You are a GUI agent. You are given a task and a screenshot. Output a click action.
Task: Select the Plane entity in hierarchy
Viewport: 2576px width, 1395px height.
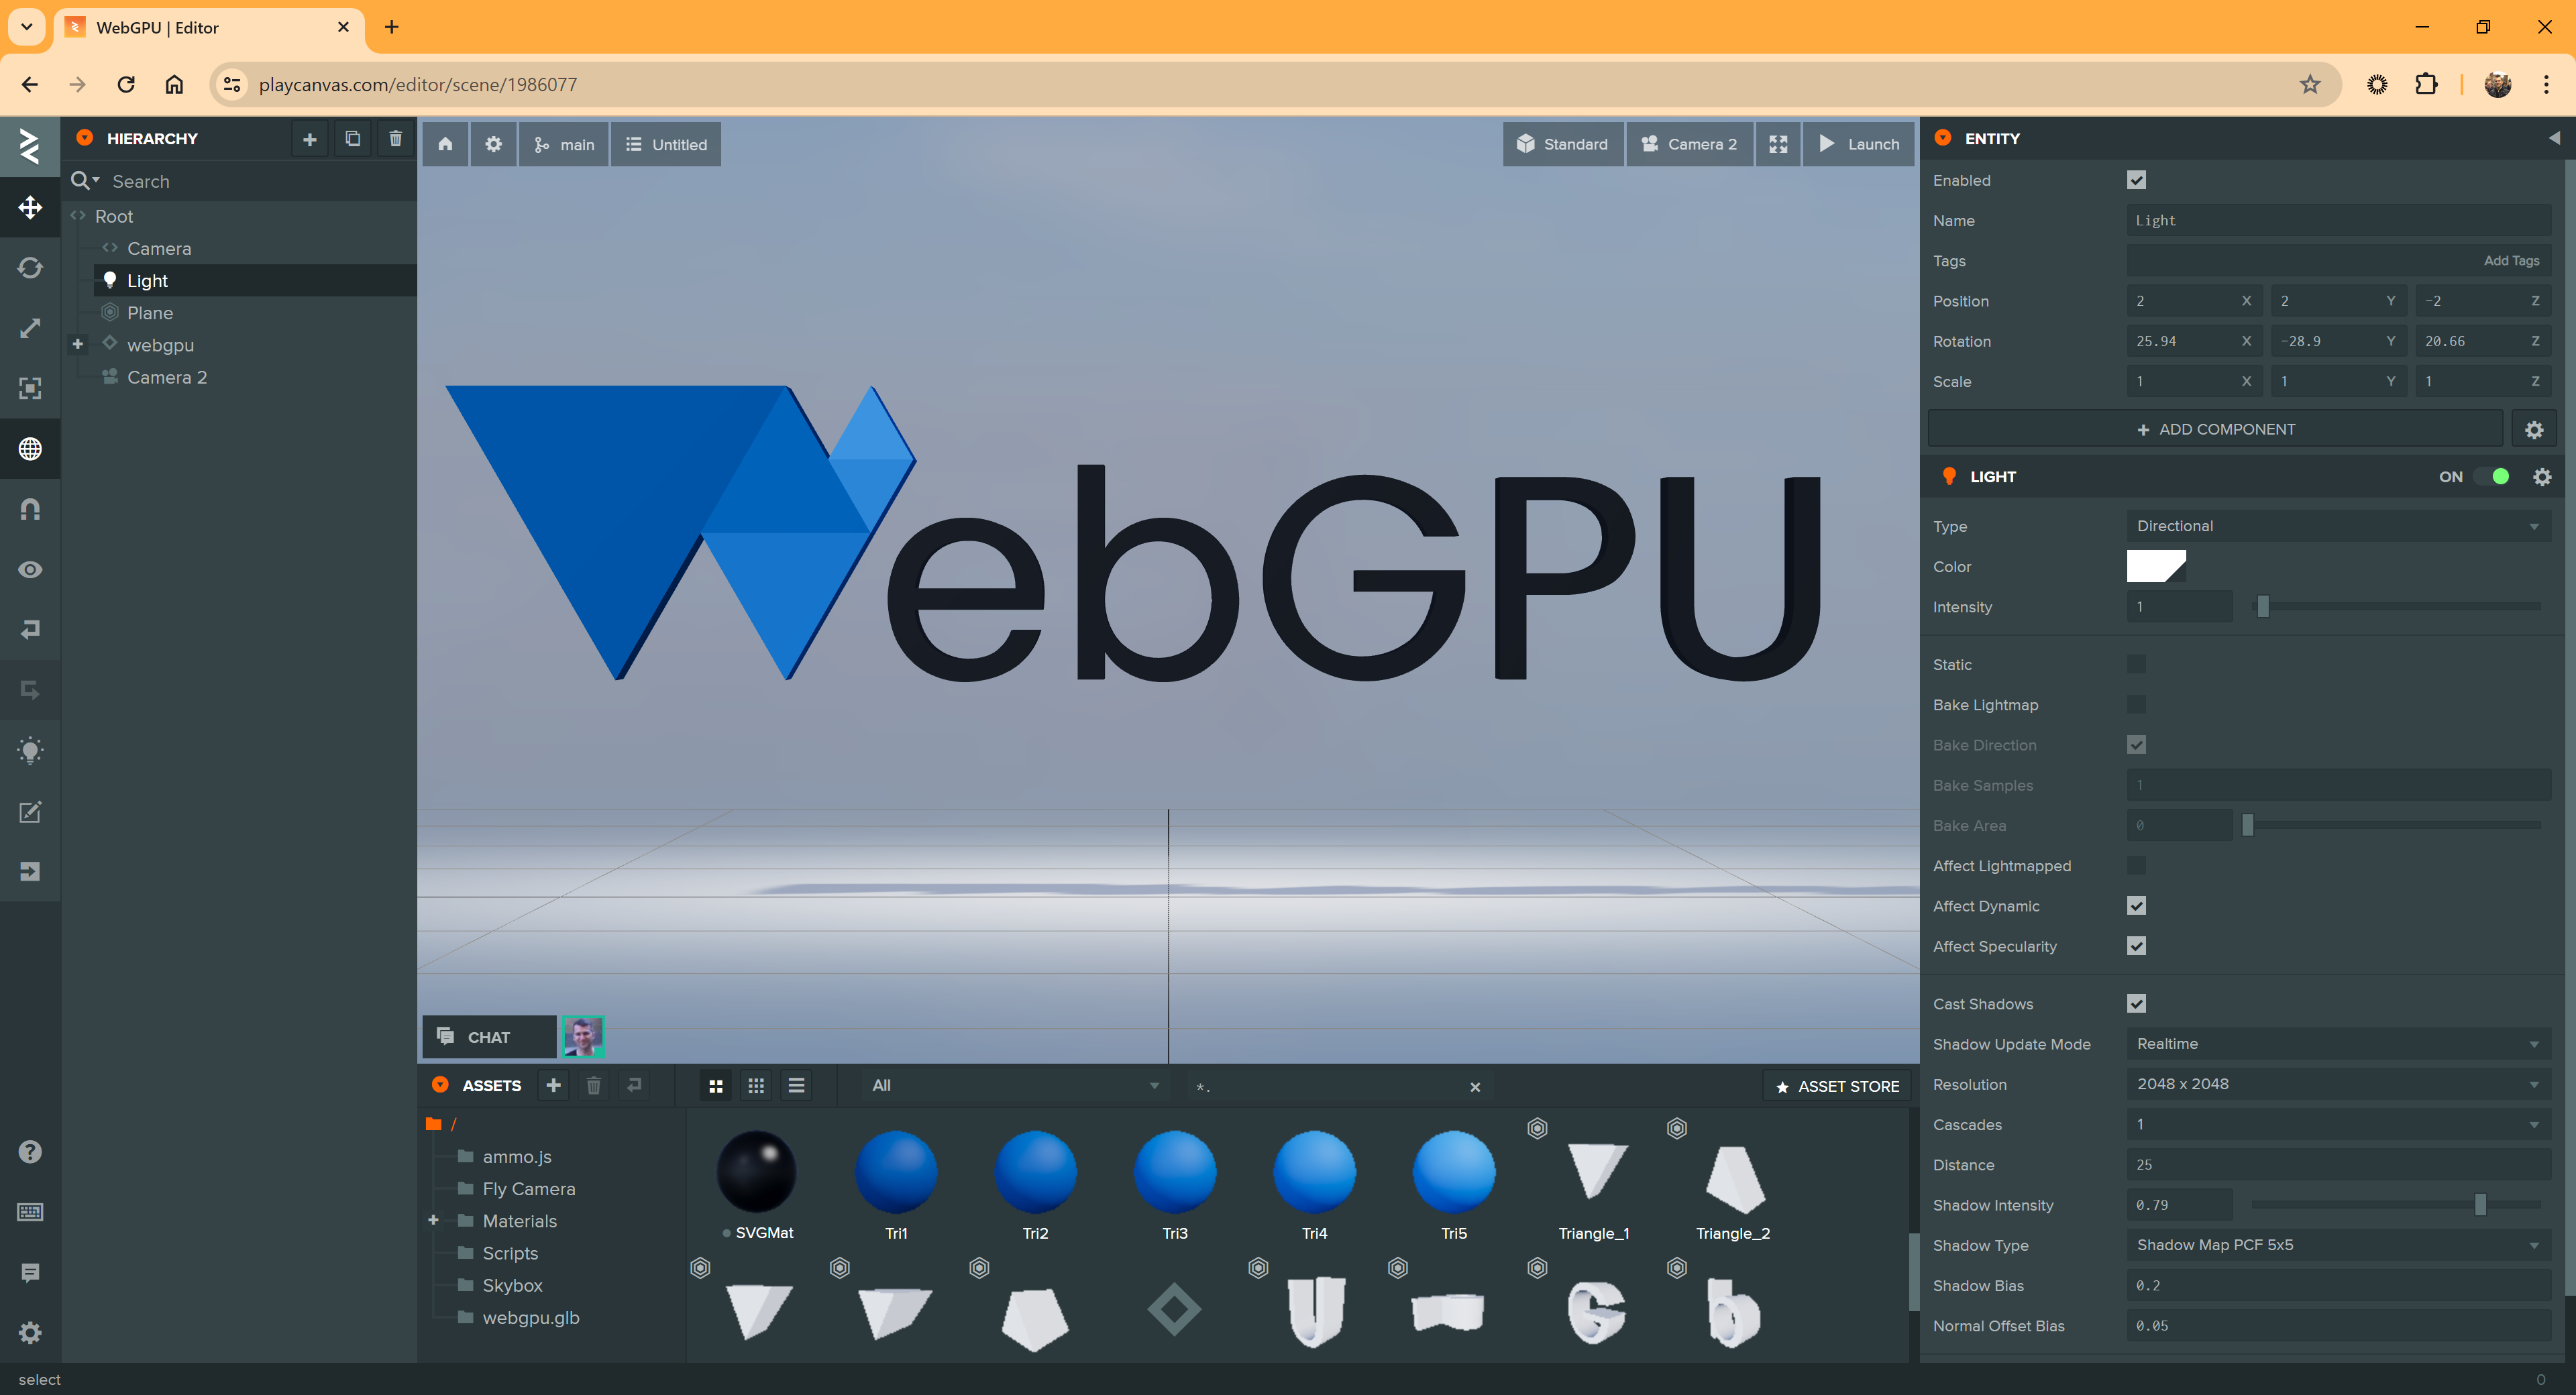(150, 313)
